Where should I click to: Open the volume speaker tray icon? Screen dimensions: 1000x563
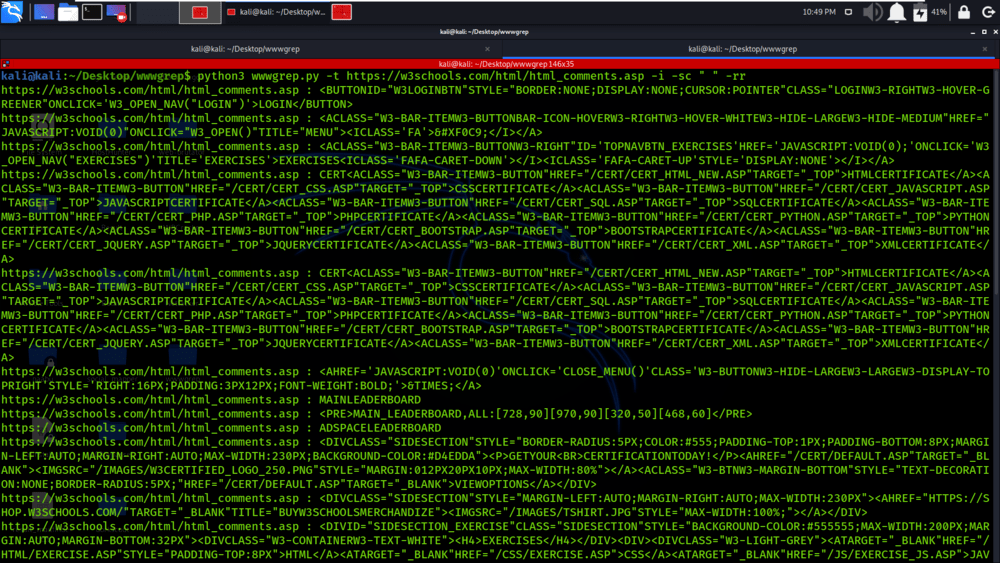click(872, 12)
